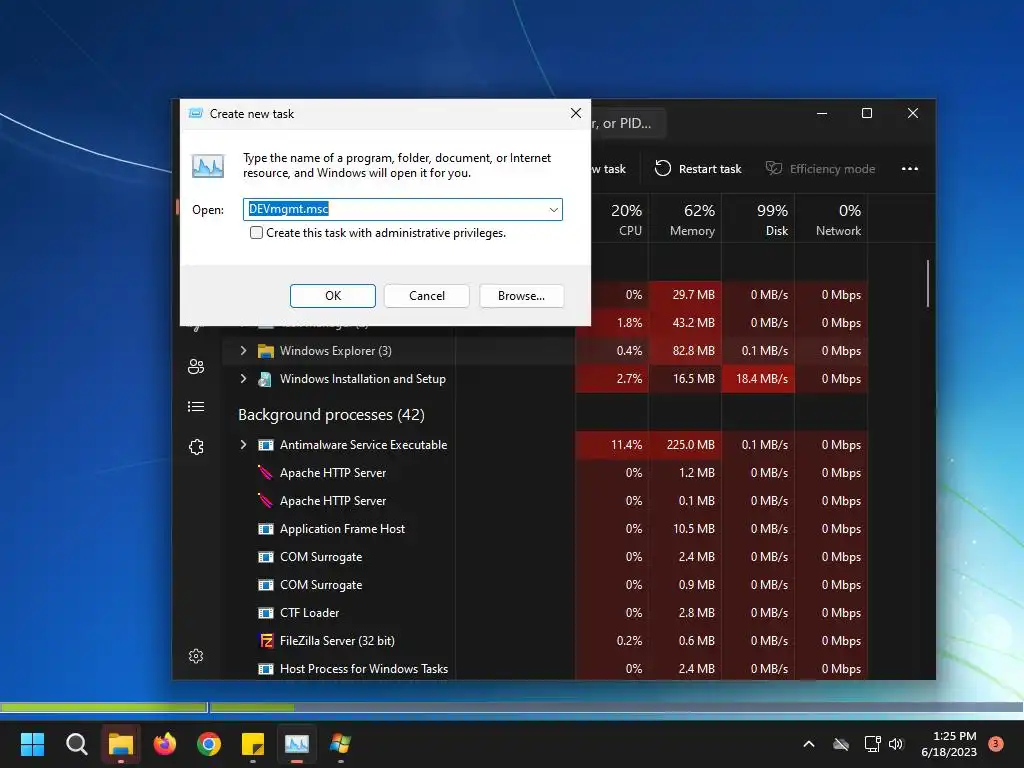Viewport: 1024px width, 768px height.
Task: Open taskbar Search
Action: tap(76, 744)
